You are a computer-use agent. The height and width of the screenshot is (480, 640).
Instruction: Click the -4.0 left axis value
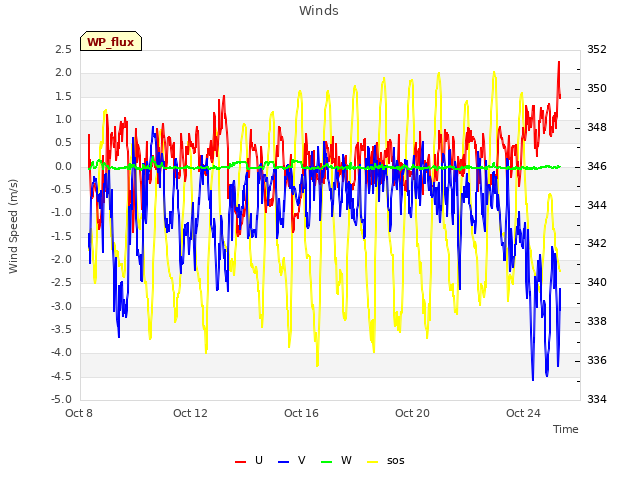tap(61, 353)
